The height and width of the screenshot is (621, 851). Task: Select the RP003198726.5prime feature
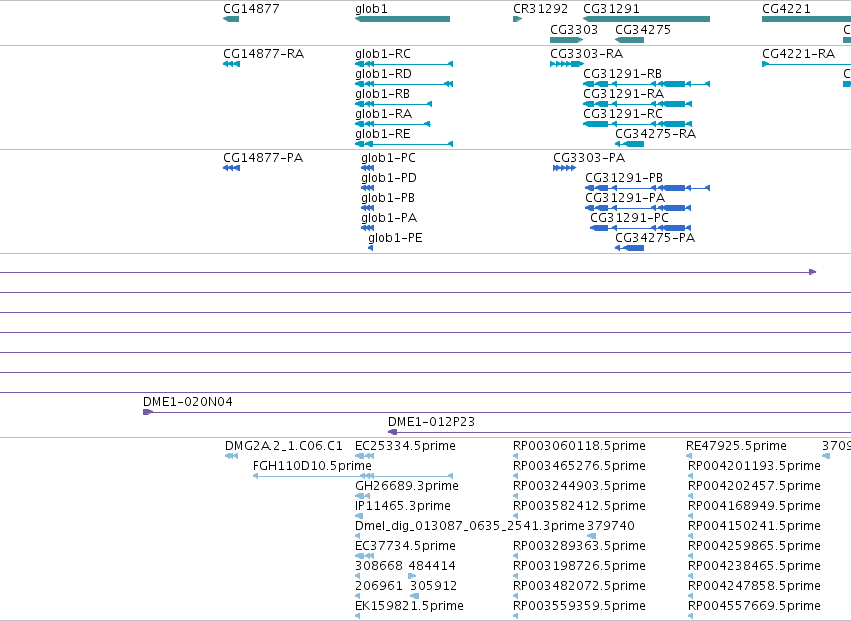pyautogui.click(x=516, y=575)
